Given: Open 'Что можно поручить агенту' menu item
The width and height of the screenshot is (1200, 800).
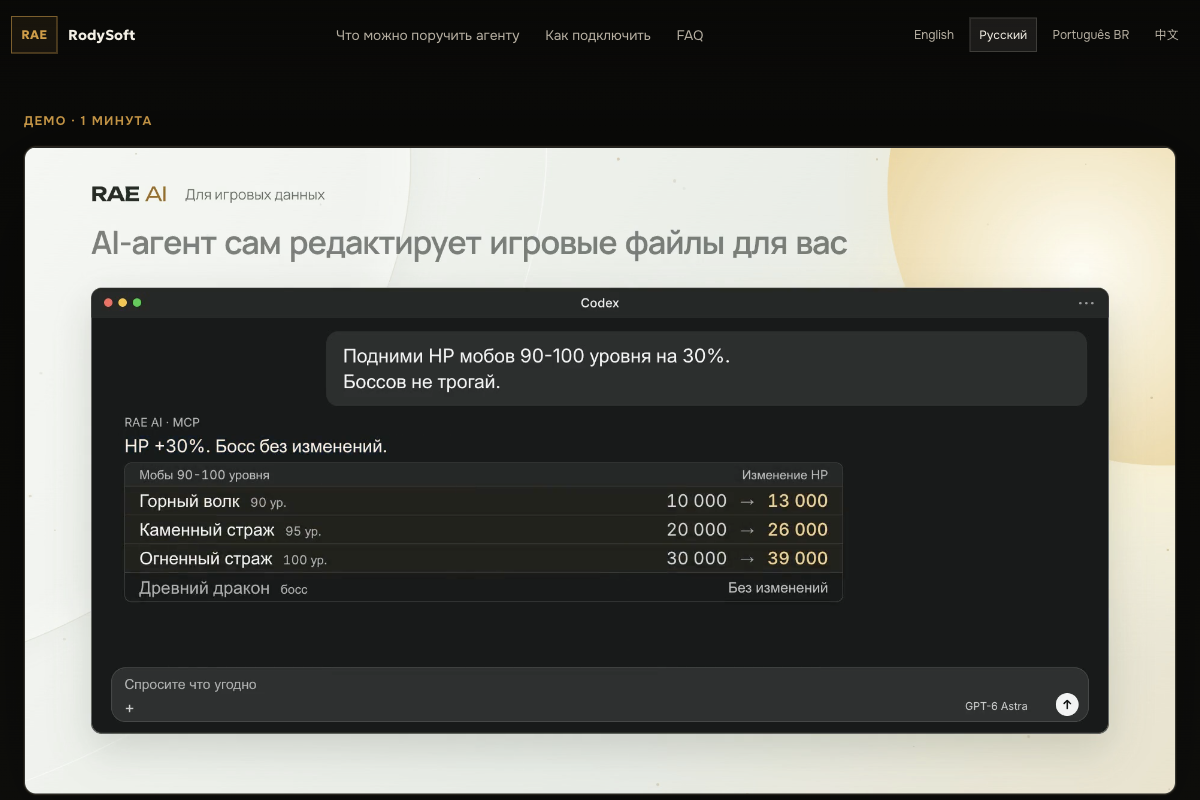Looking at the screenshot, I should pos(428,35).
